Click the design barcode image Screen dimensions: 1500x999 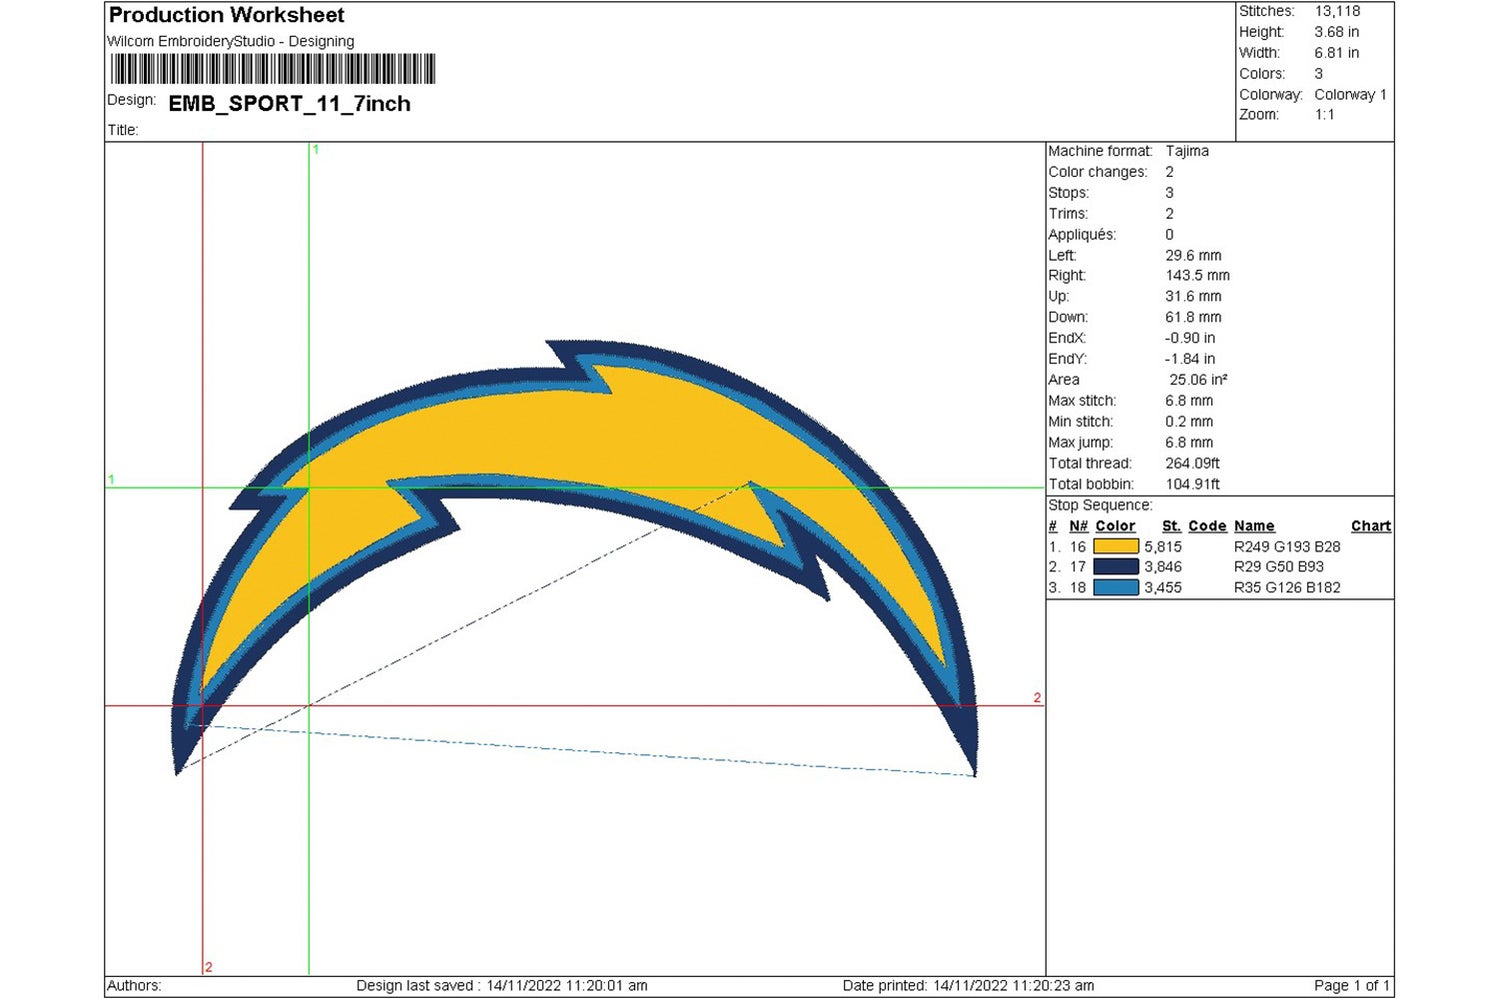pos(272,70)
